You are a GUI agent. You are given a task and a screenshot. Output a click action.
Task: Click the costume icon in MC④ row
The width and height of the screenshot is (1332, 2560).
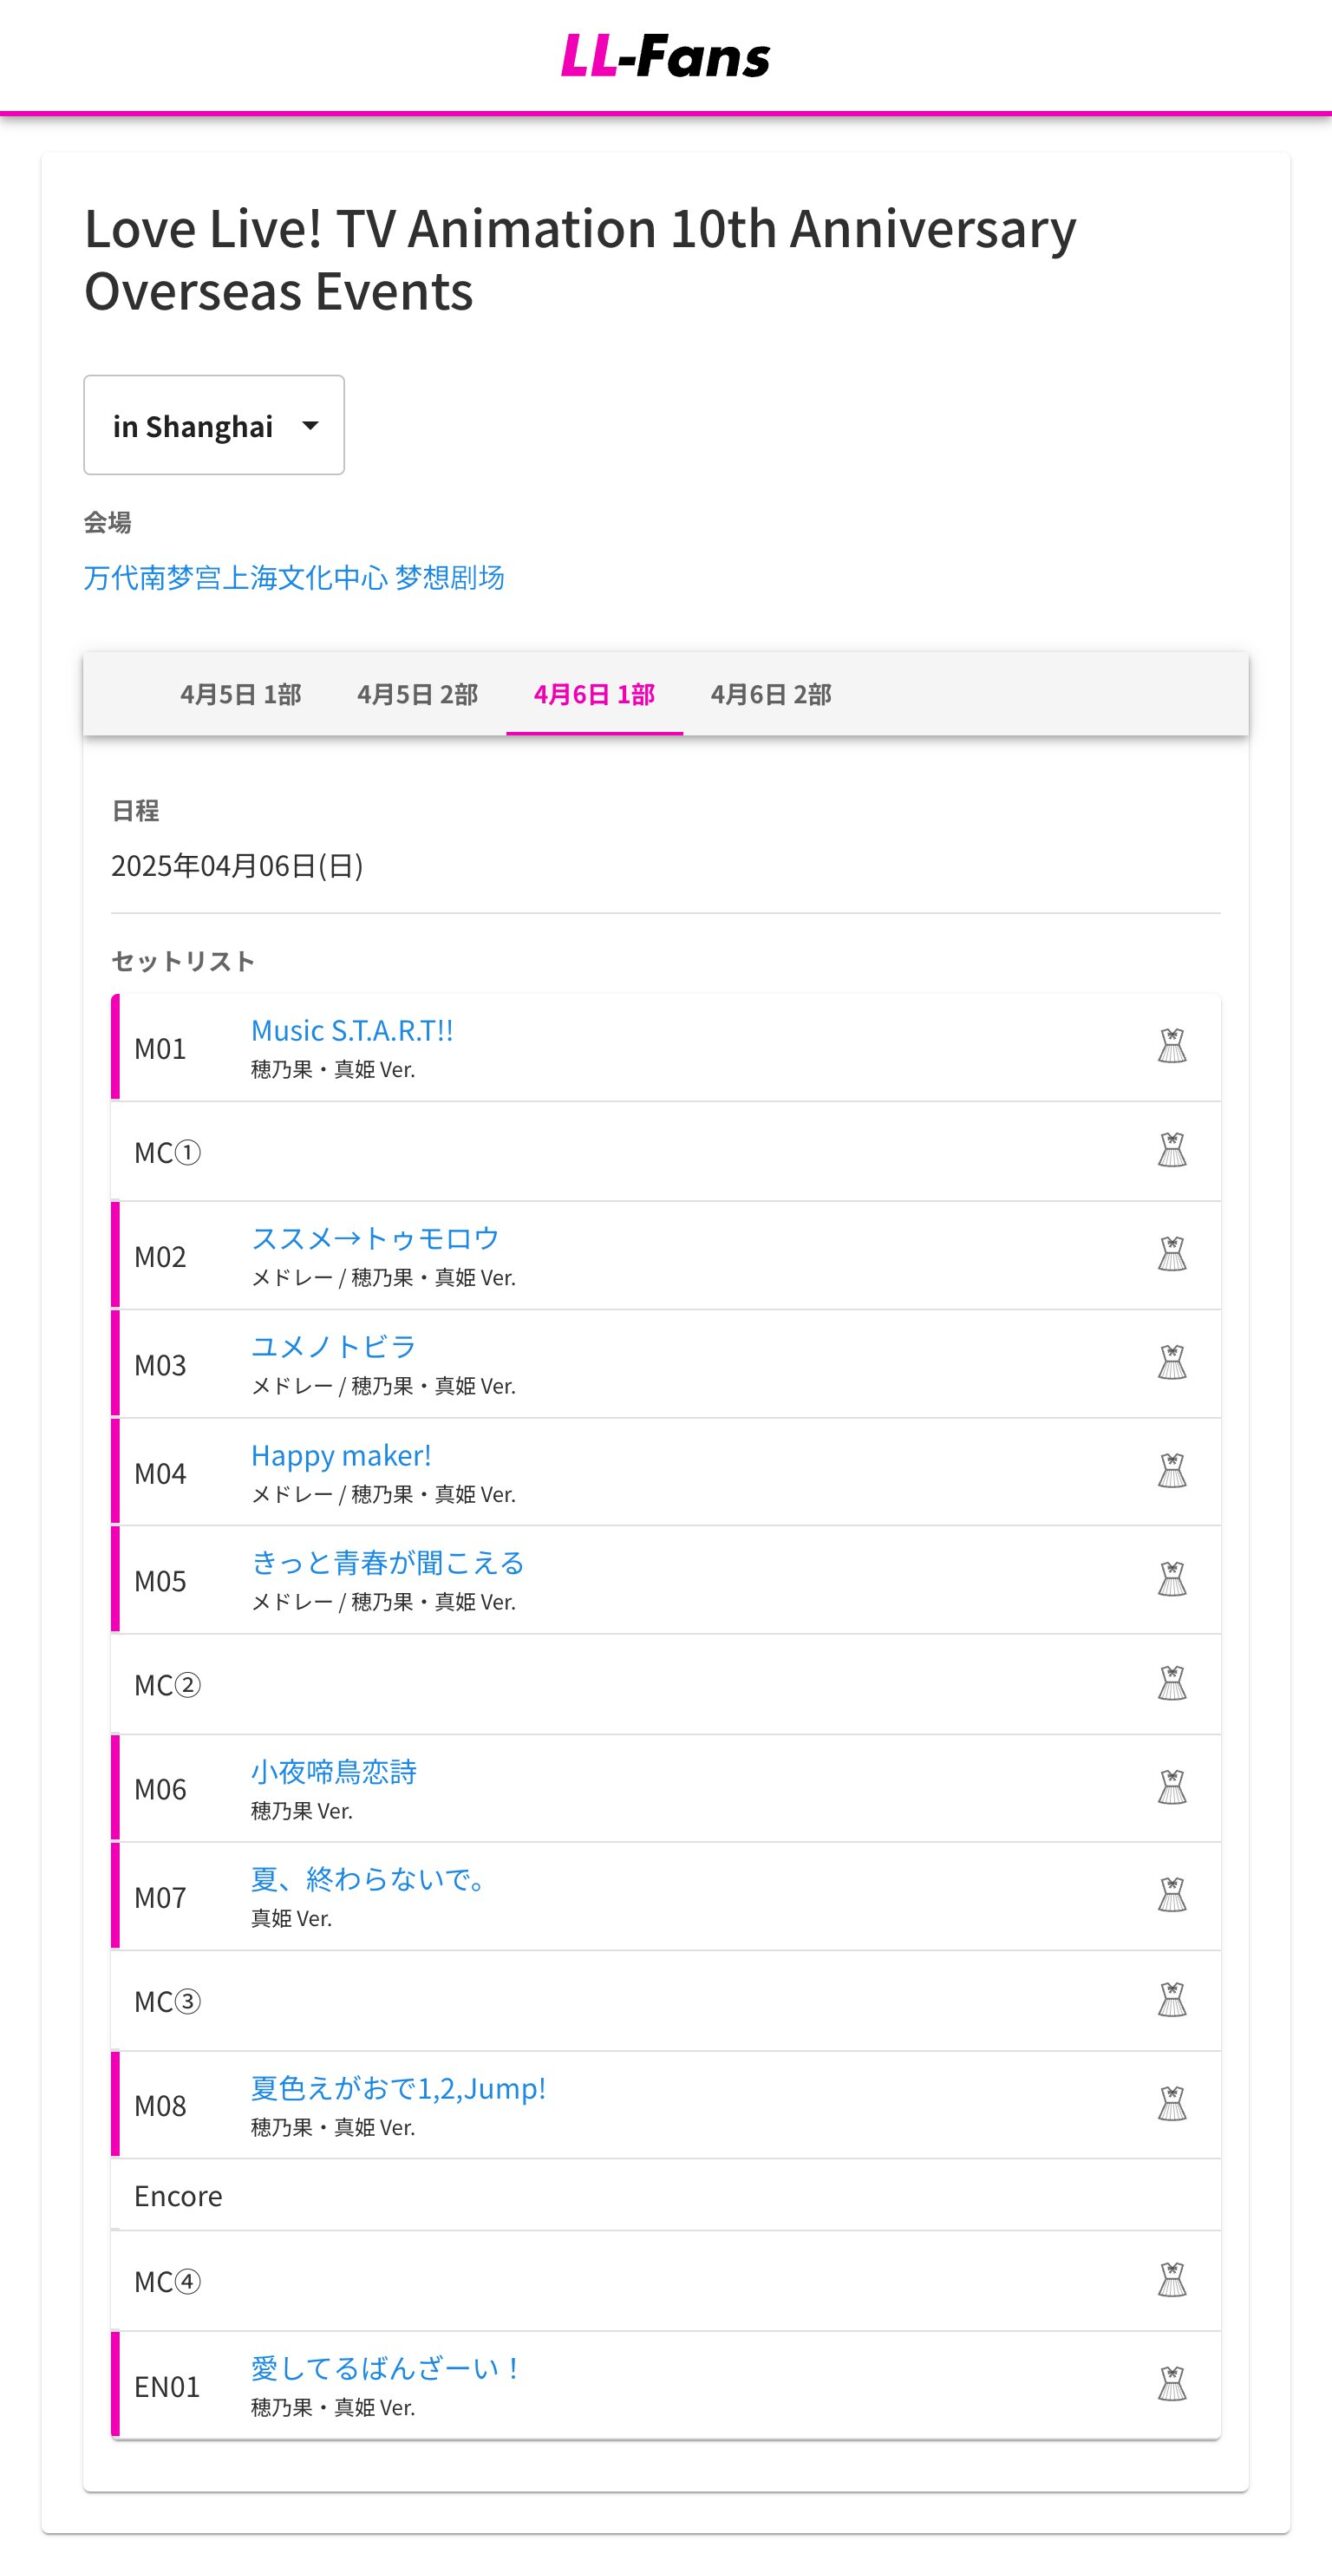(1171, 2280)
